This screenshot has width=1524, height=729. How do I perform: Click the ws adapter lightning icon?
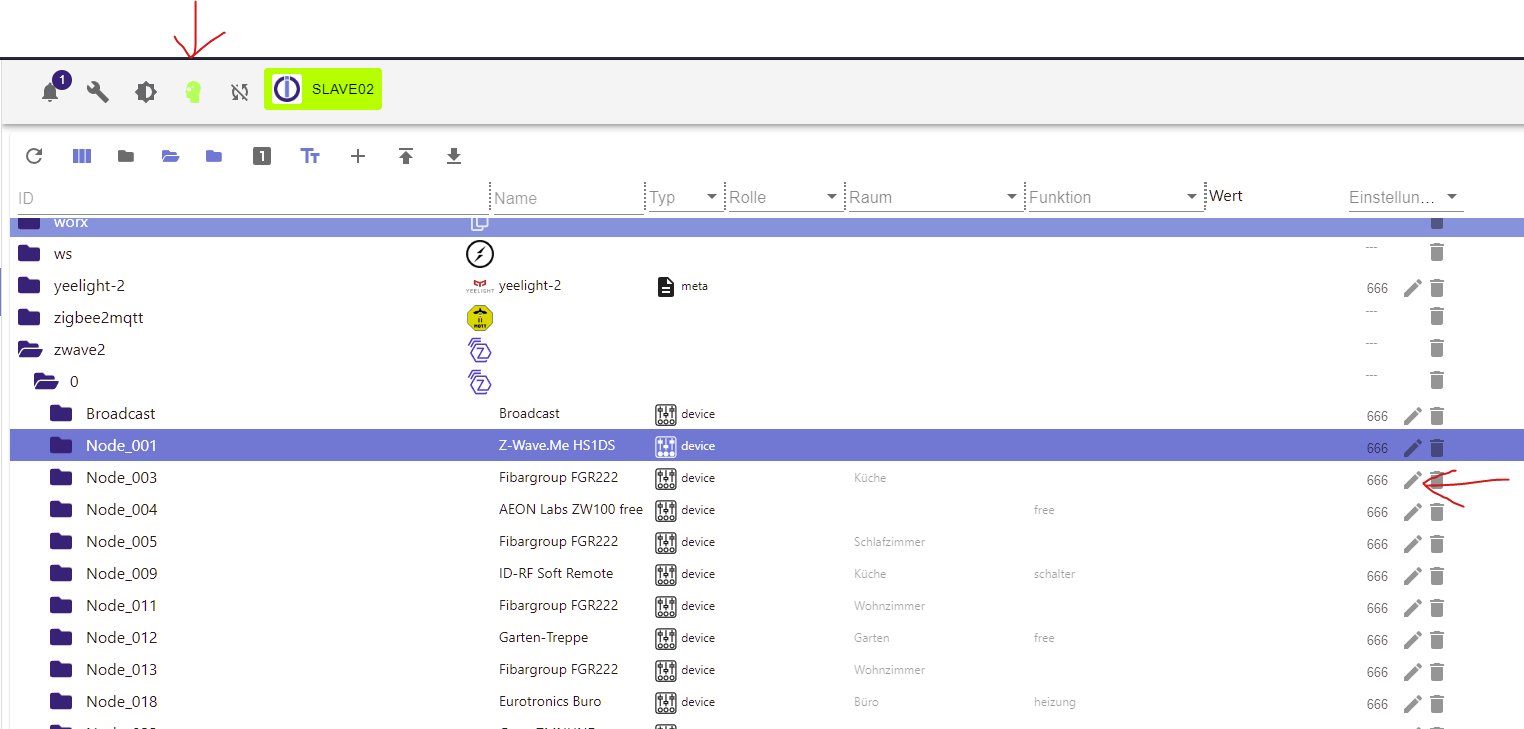coord(480,254)
